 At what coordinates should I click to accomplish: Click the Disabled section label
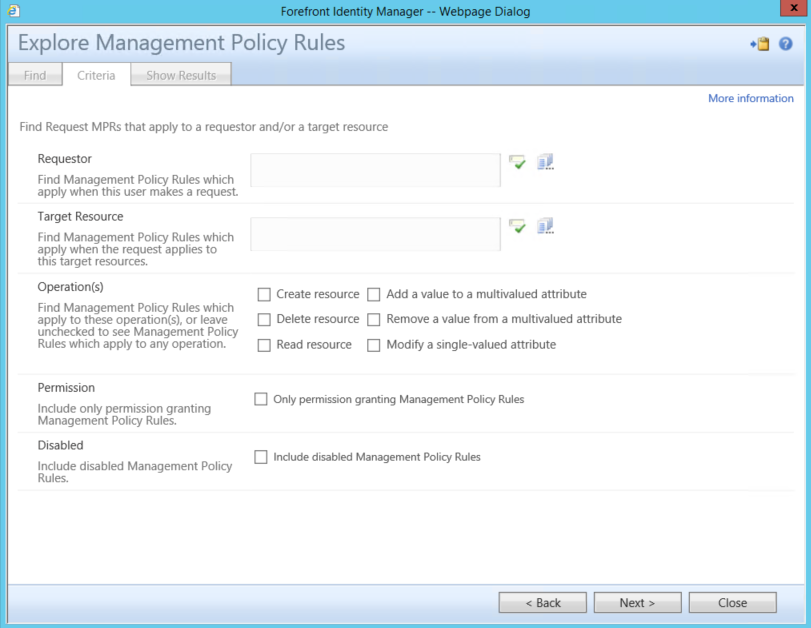click(61, 445)
